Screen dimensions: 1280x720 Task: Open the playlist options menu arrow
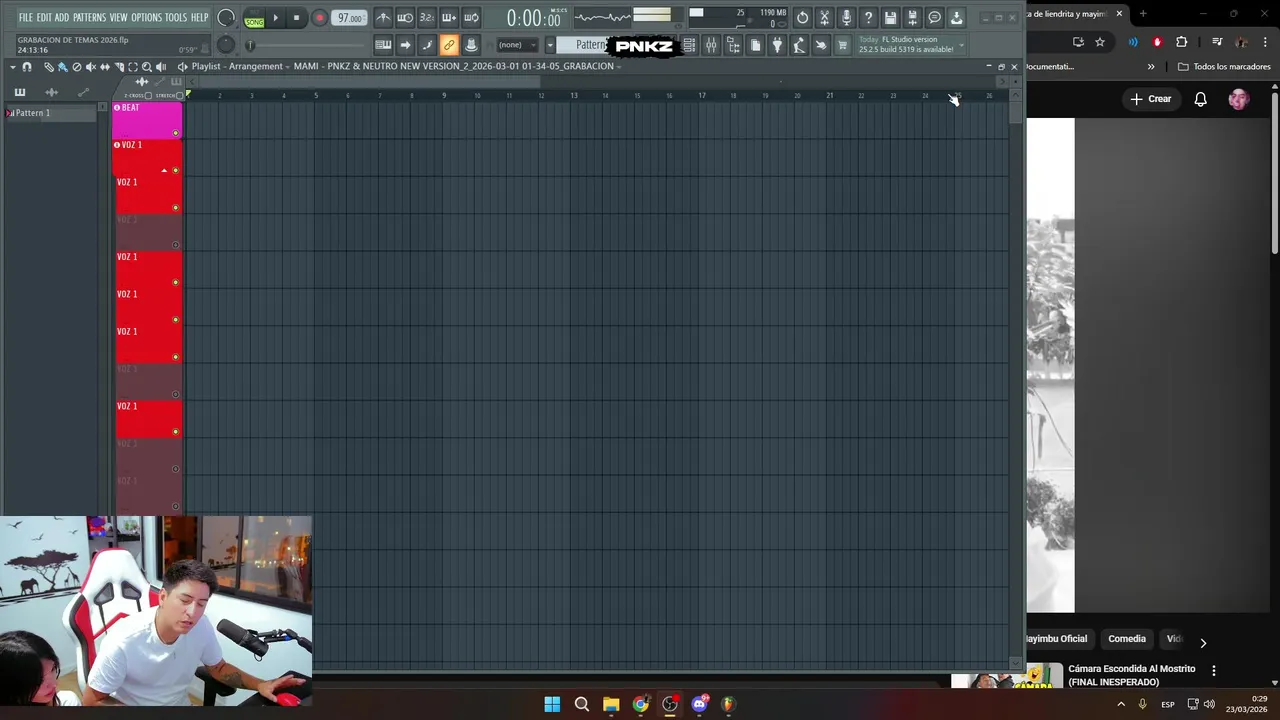pos(13,67)
